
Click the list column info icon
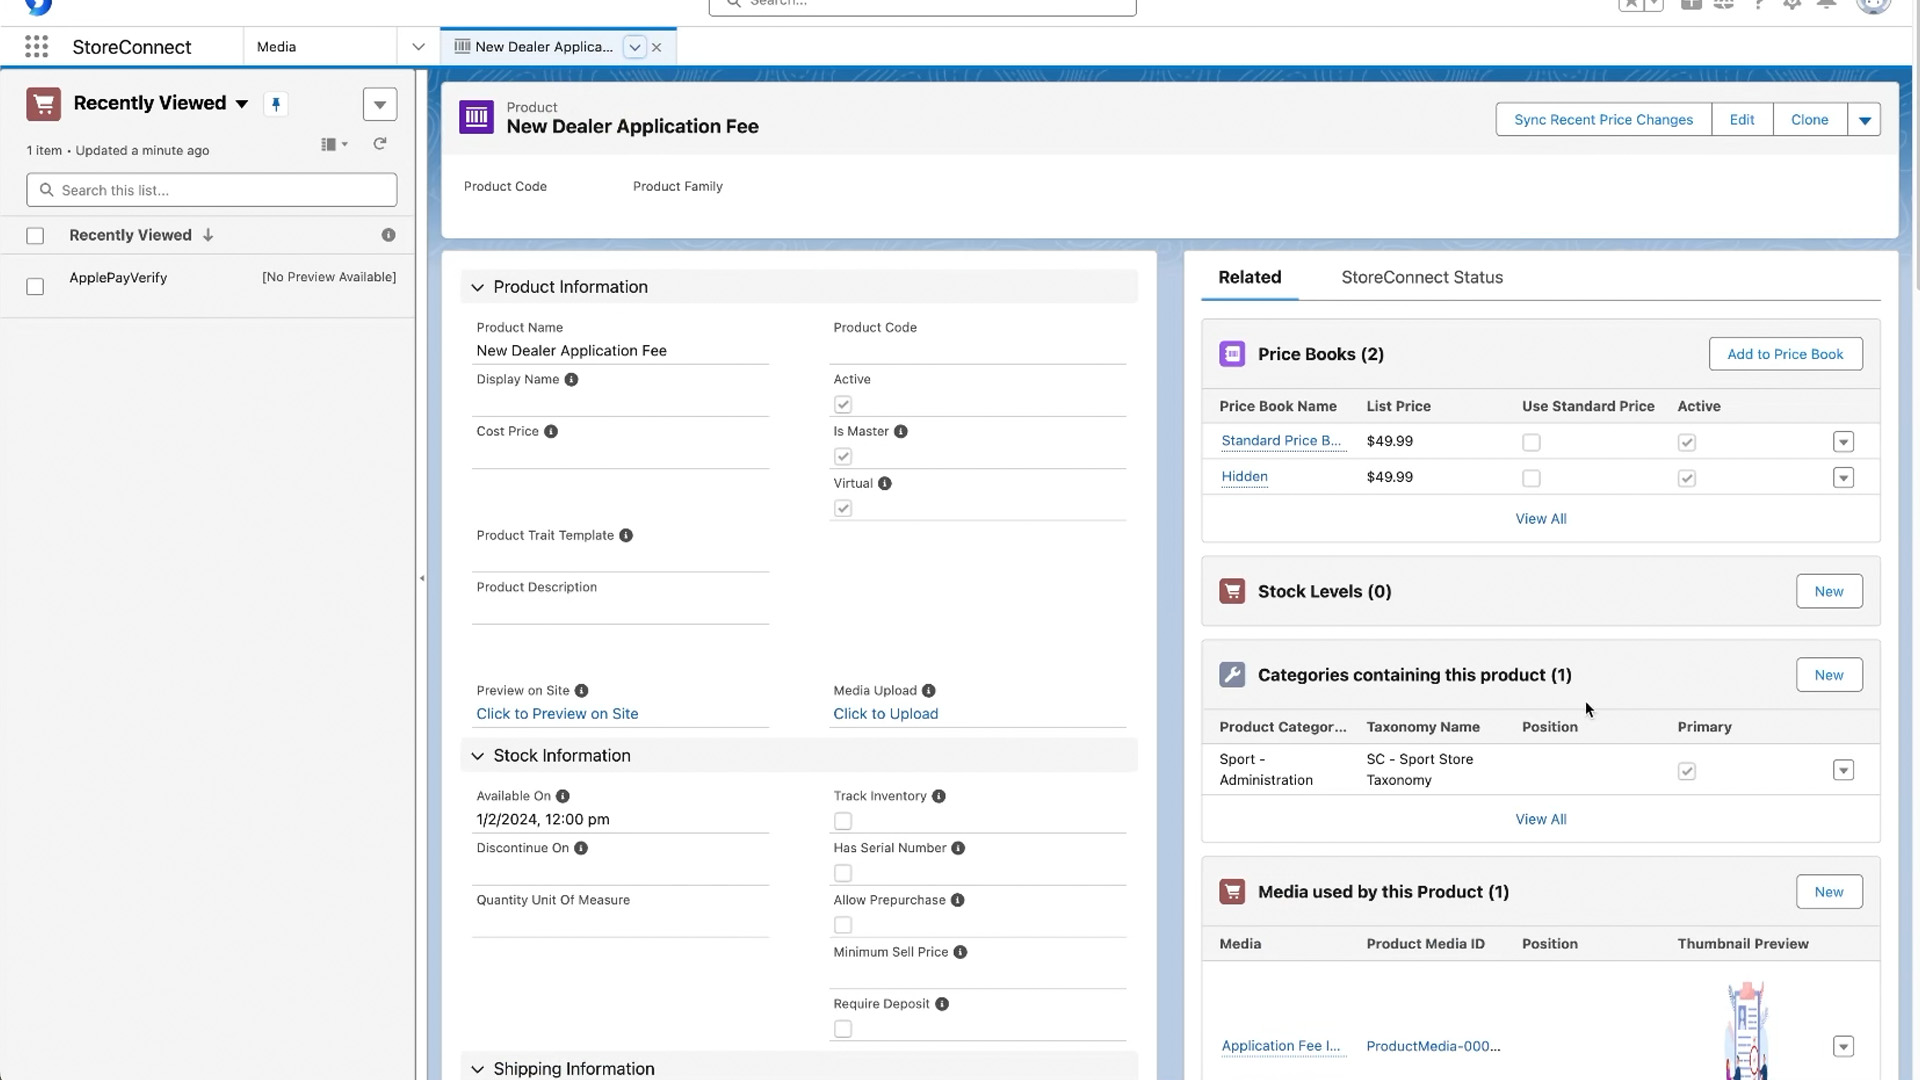[389, 236]
